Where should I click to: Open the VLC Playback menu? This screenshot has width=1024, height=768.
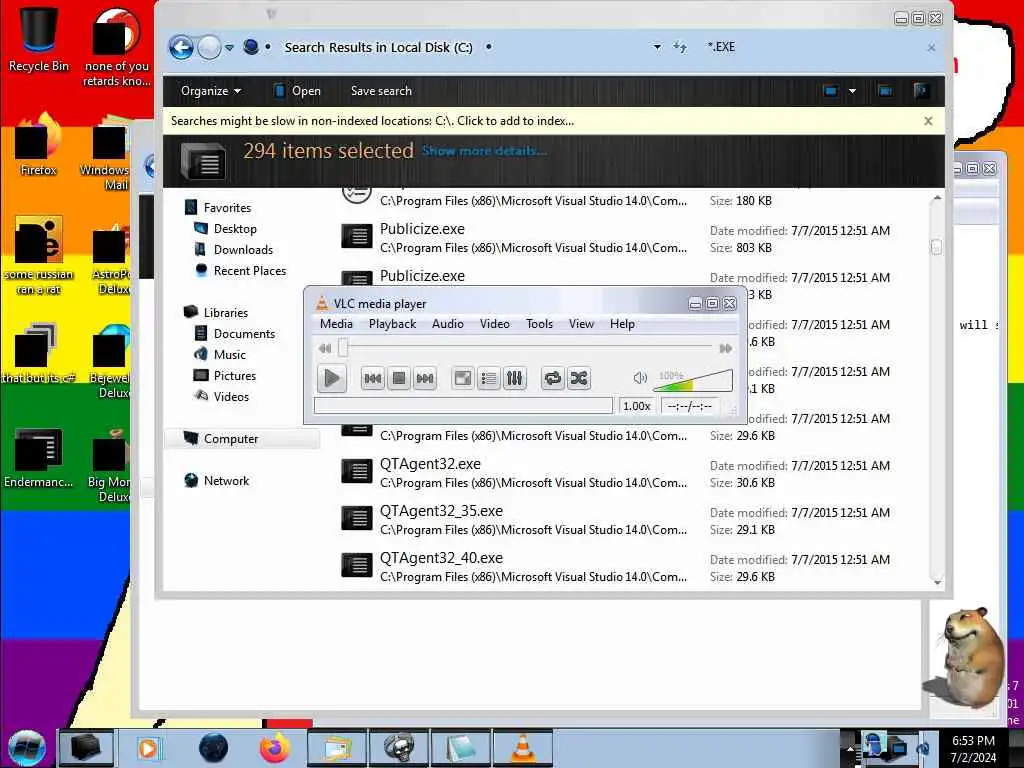click(392, 324)
